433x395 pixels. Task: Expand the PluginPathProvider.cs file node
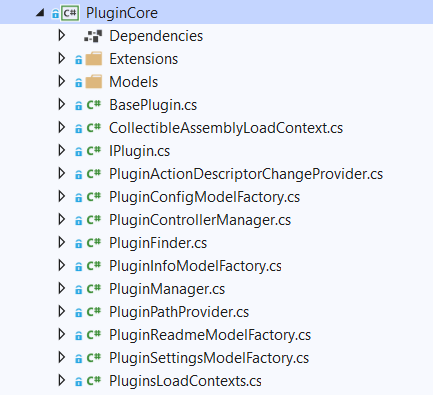pyautogui.click(x=62, y=311)
